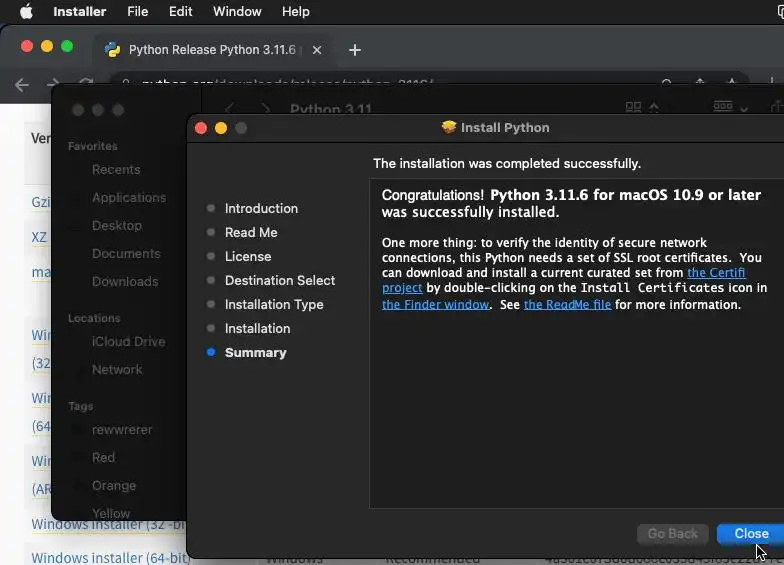Screen dimensions: 784x565
Task: Select Applications in Finder sidebar
Action: (129, 198)
